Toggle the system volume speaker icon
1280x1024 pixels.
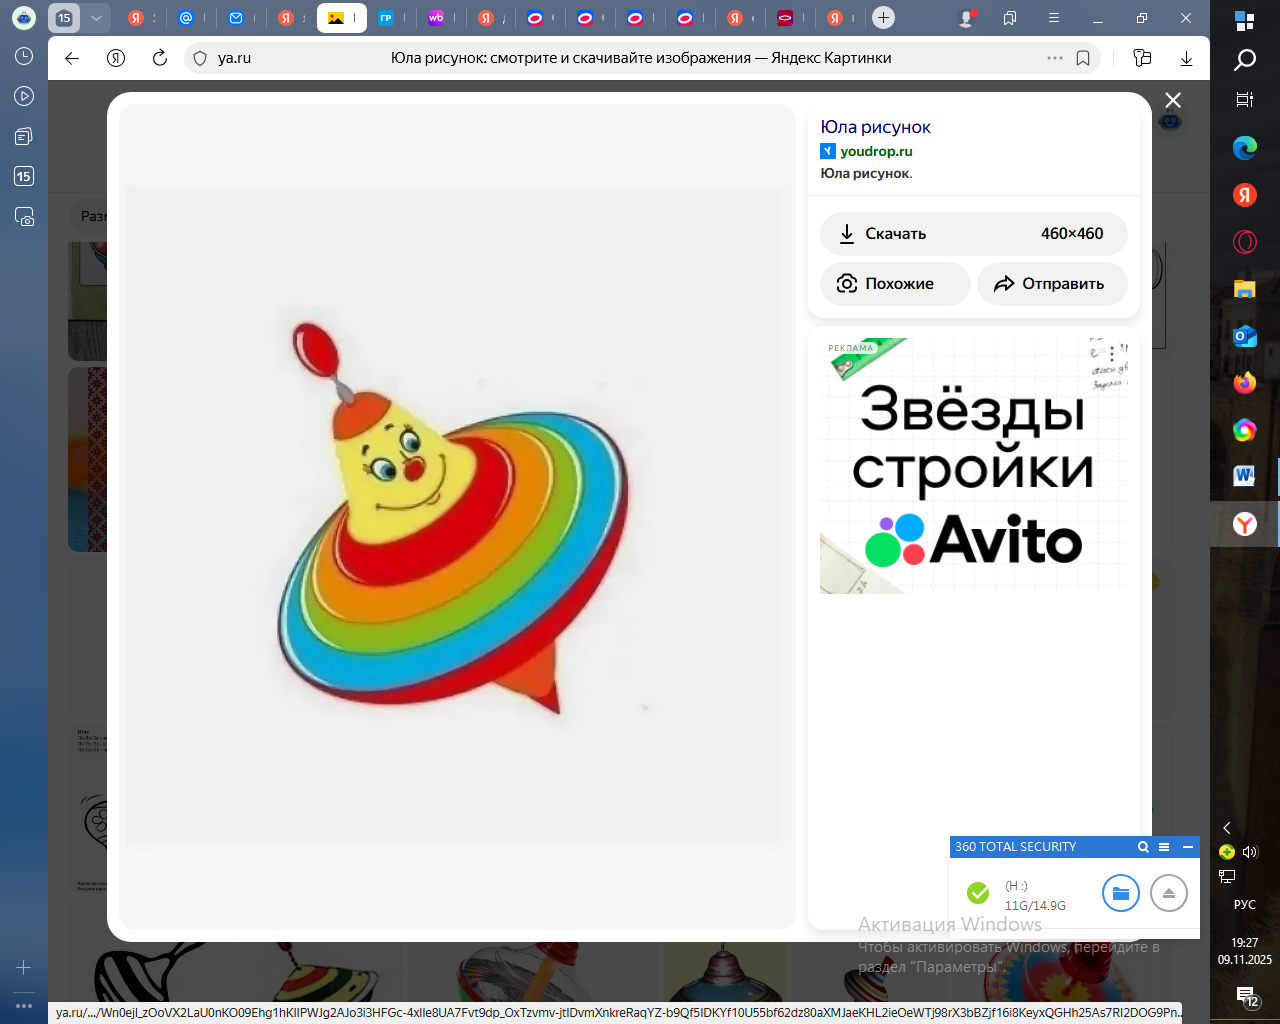coord(1249,852)
